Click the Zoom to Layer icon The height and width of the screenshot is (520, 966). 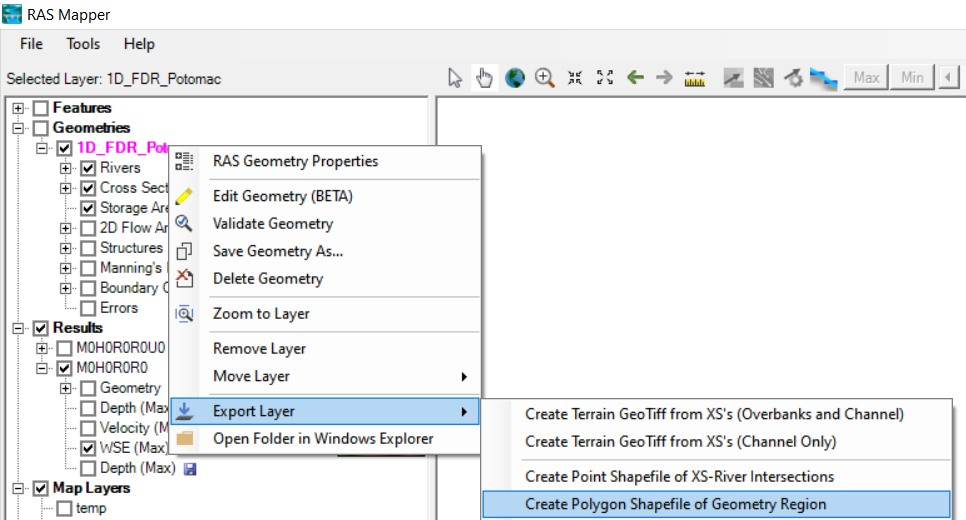[x=184, y=314]
